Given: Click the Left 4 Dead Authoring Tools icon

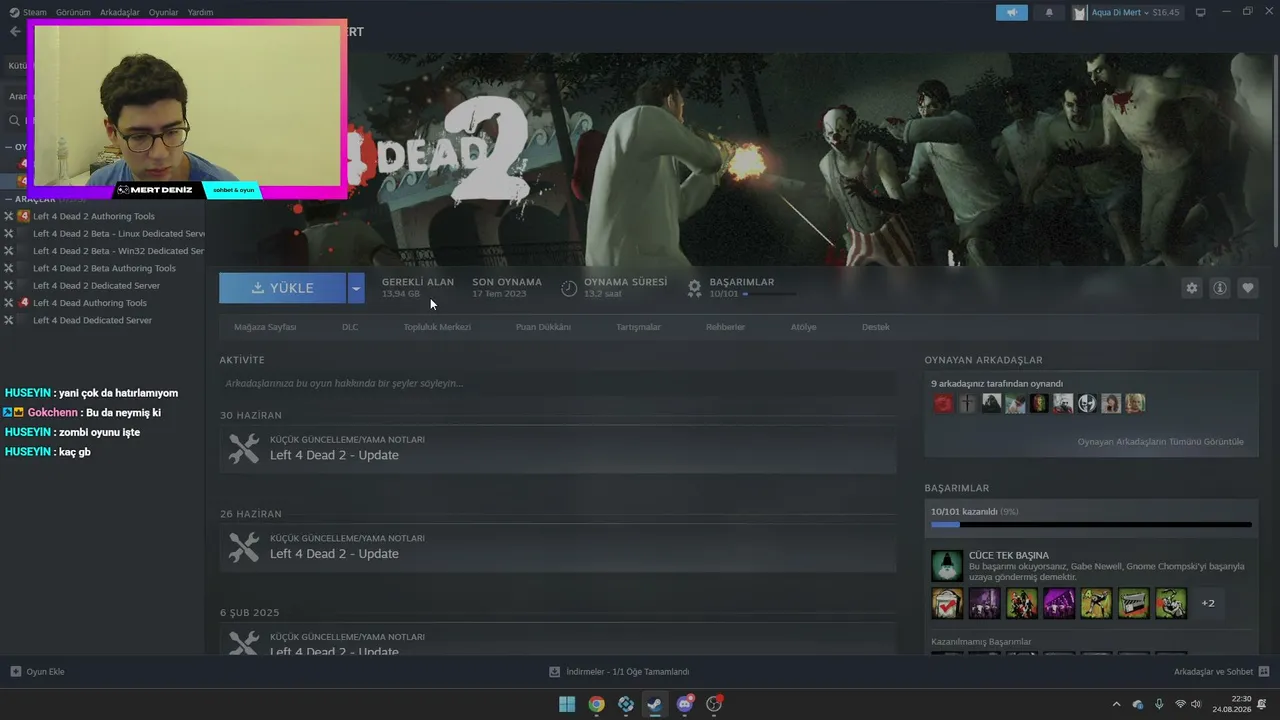Looking at the screenshot, I should pos(23,303).
